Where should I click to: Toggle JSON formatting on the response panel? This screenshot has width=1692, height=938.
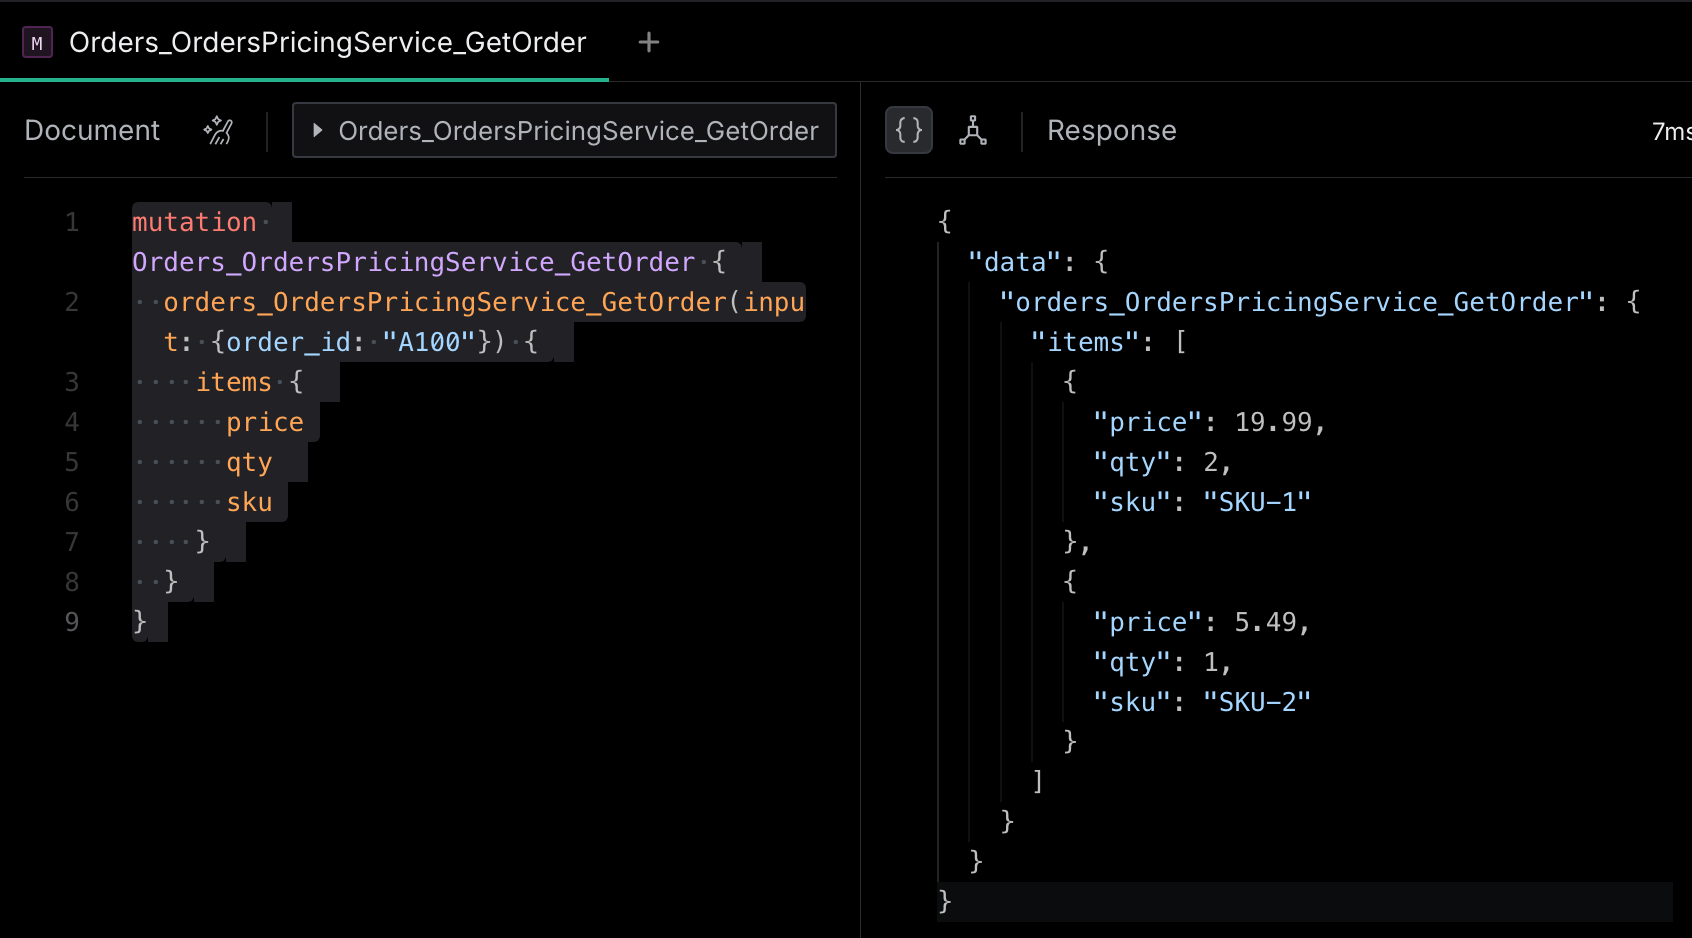[908, 129]
